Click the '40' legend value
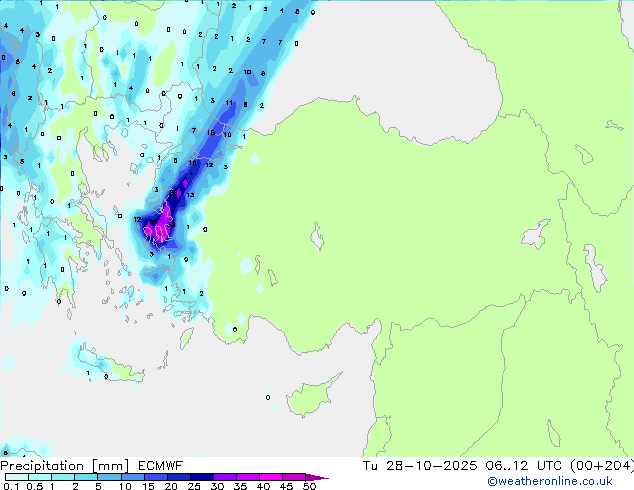The image size is (634, 490). (x=263, y=486)
